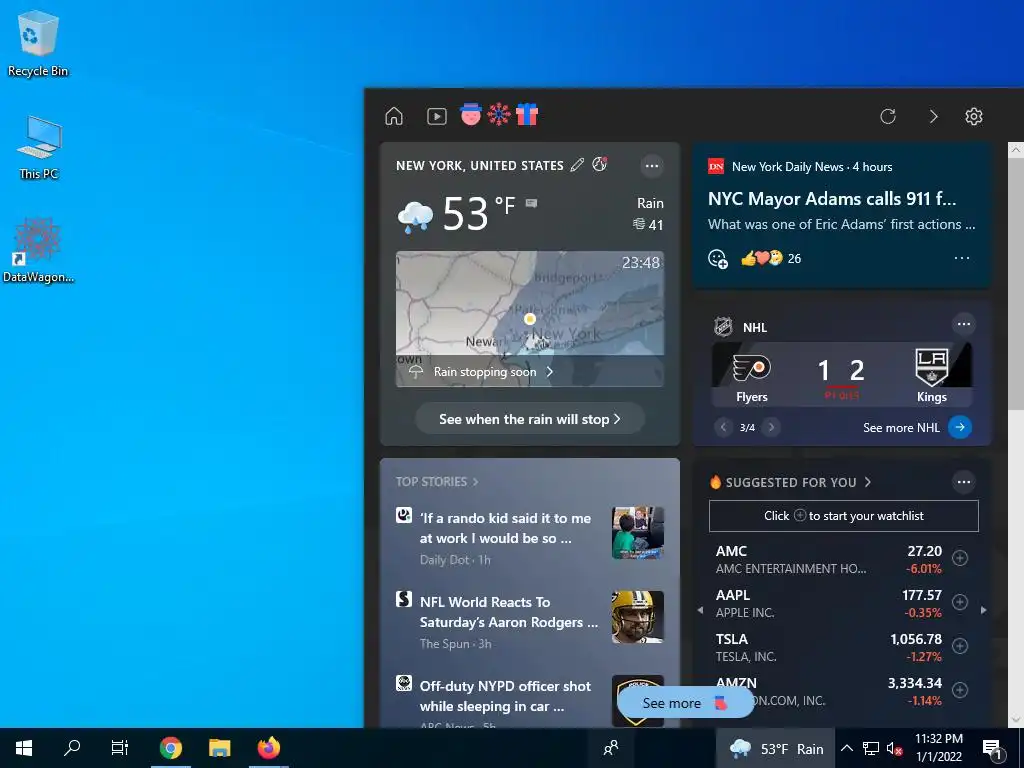Go to previous NHL game
Screen dimensions: 1024x768
[x=723, y=427]
